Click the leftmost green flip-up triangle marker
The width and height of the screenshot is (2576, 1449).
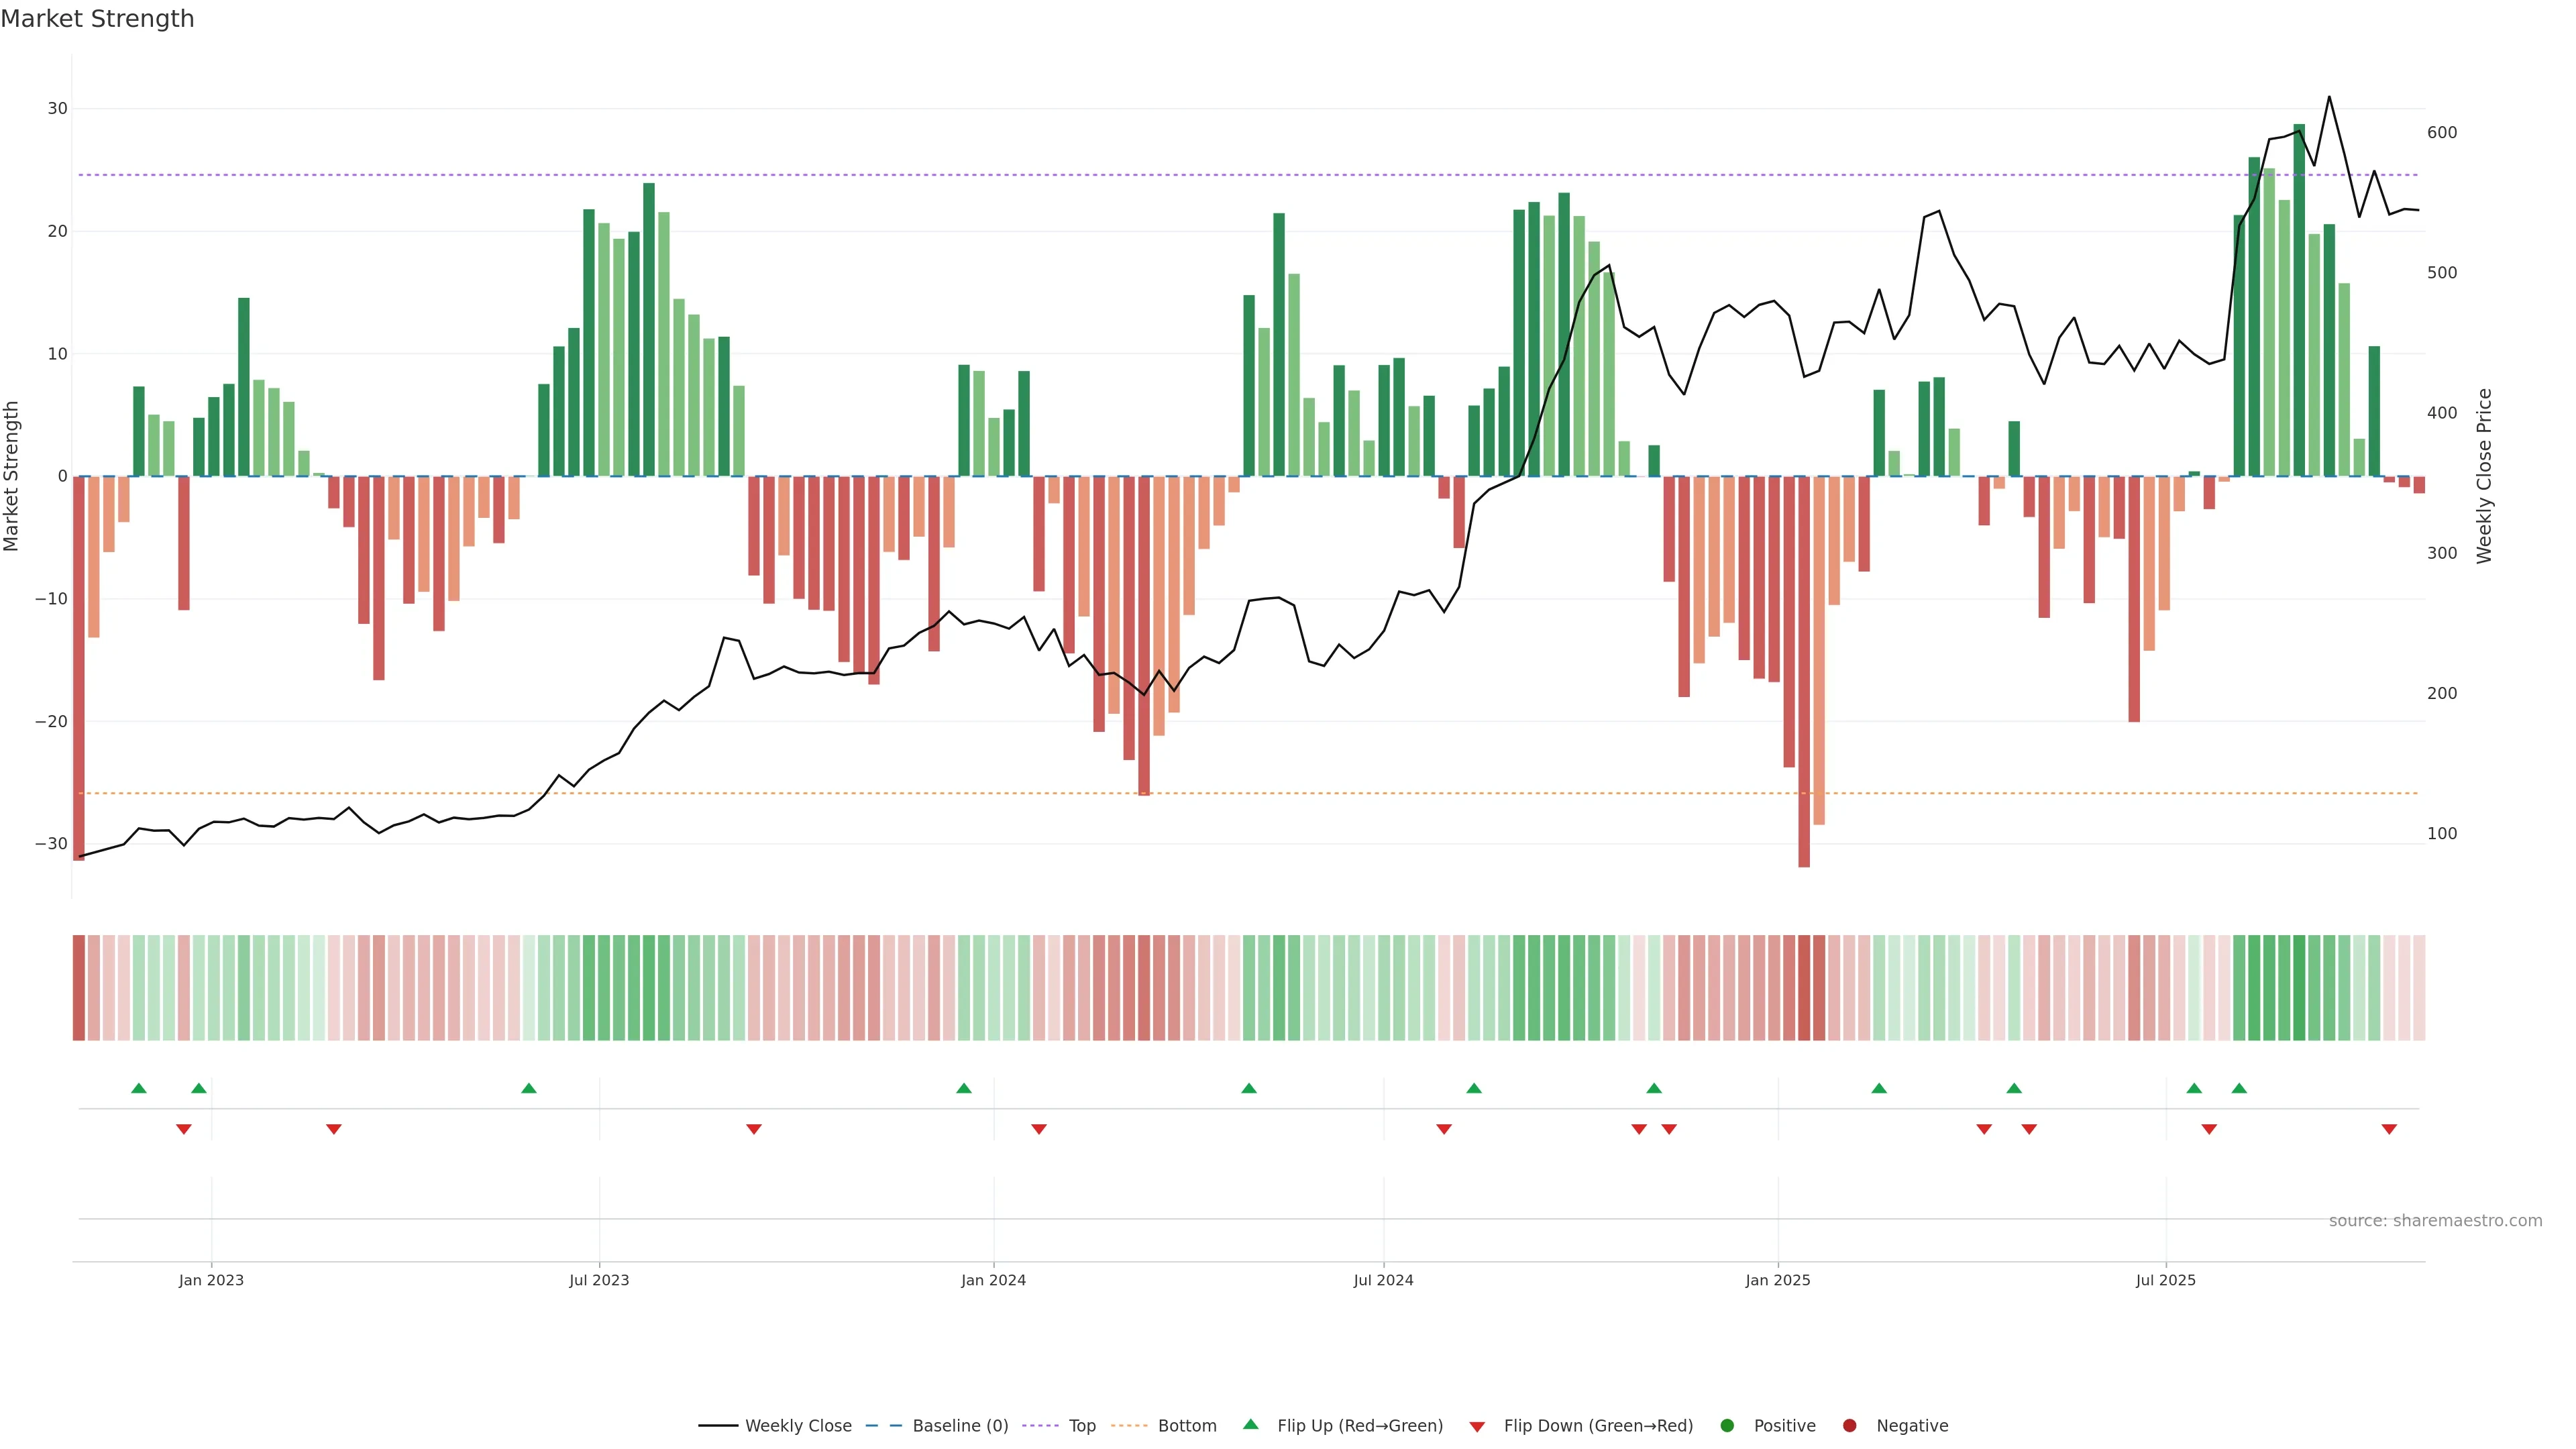[139, 1088]
